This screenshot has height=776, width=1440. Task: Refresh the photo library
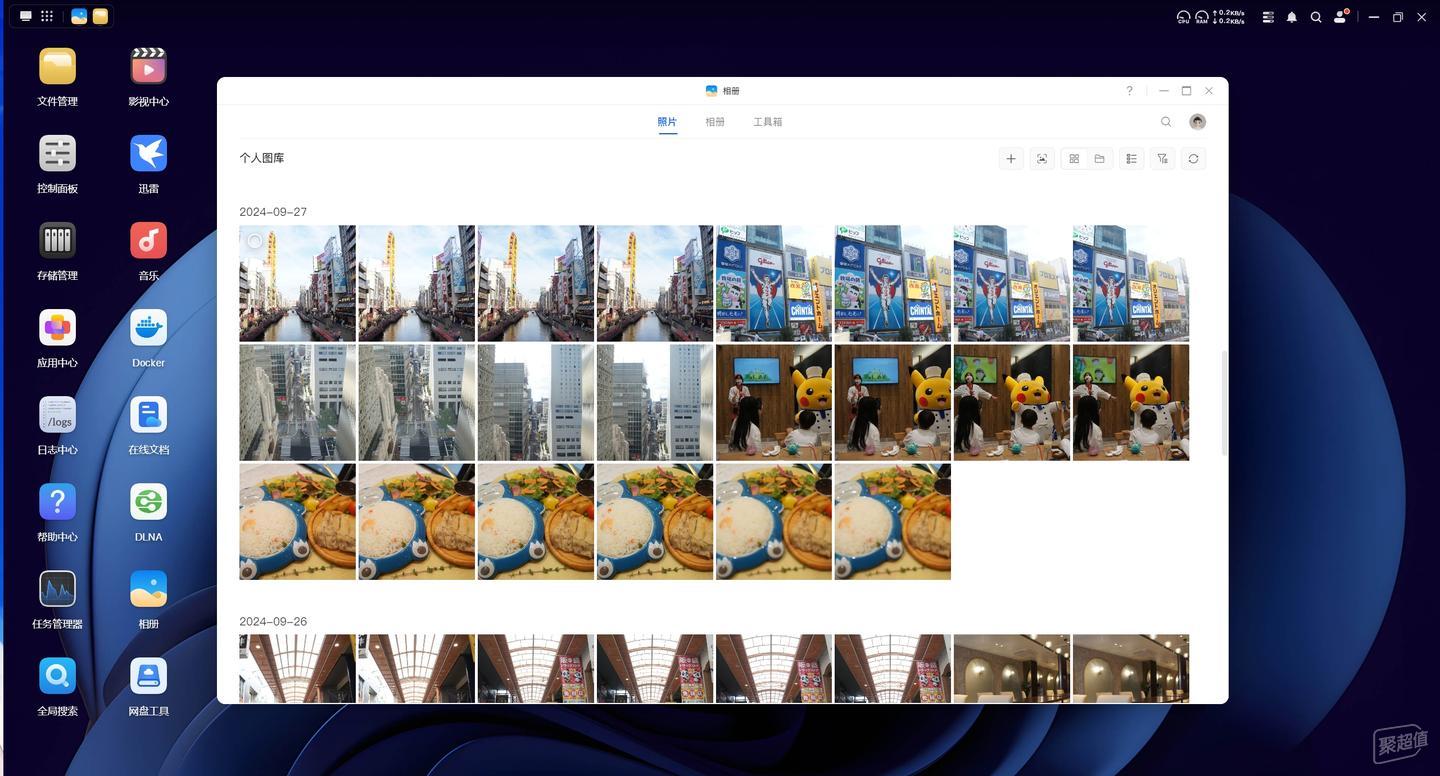coord(1193,159)
